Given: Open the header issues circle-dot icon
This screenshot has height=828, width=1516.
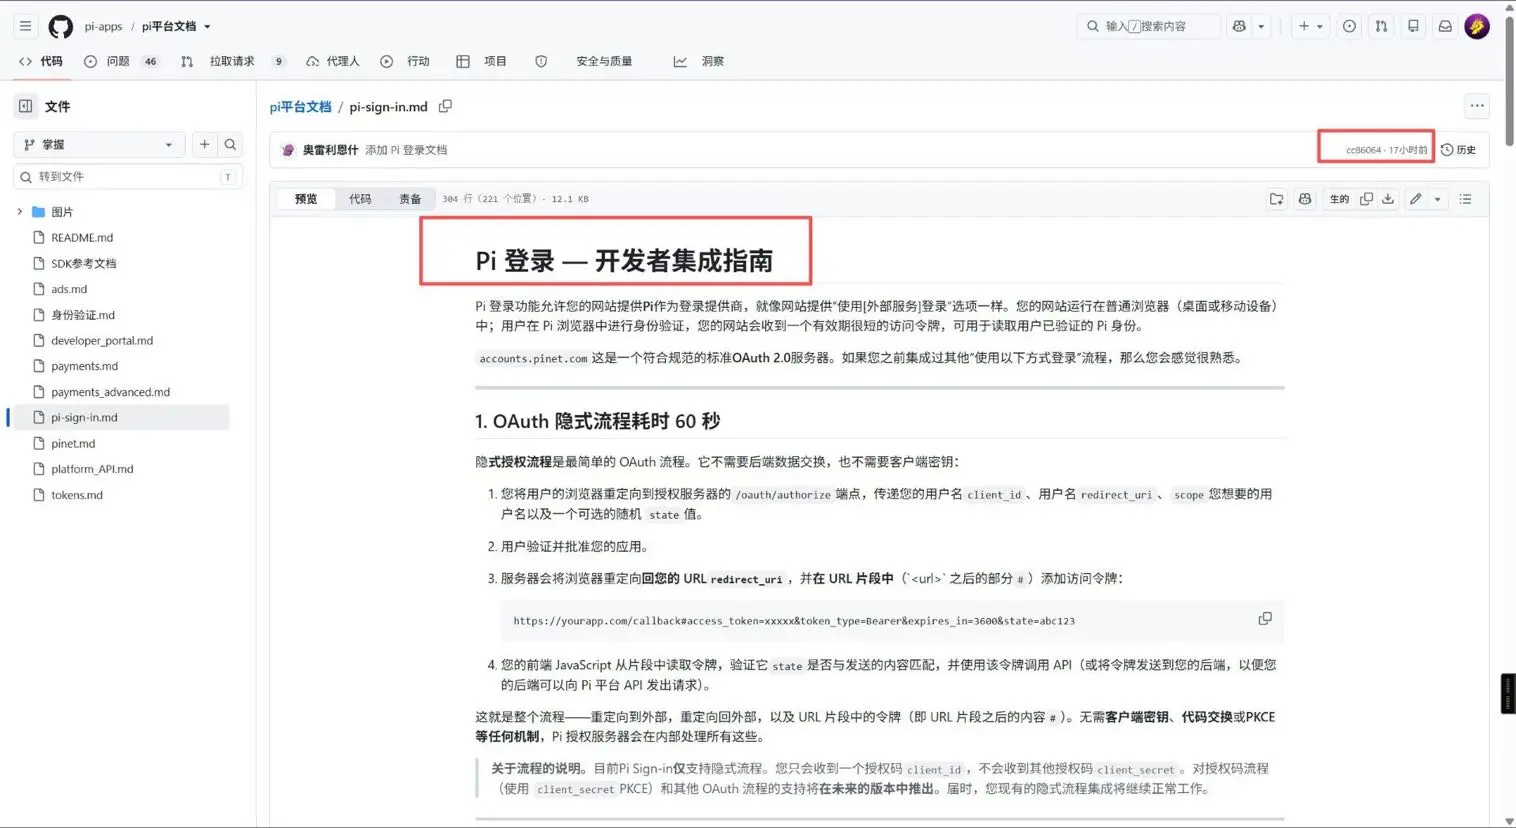Looking at the screenshot, I should (1349, 26).
